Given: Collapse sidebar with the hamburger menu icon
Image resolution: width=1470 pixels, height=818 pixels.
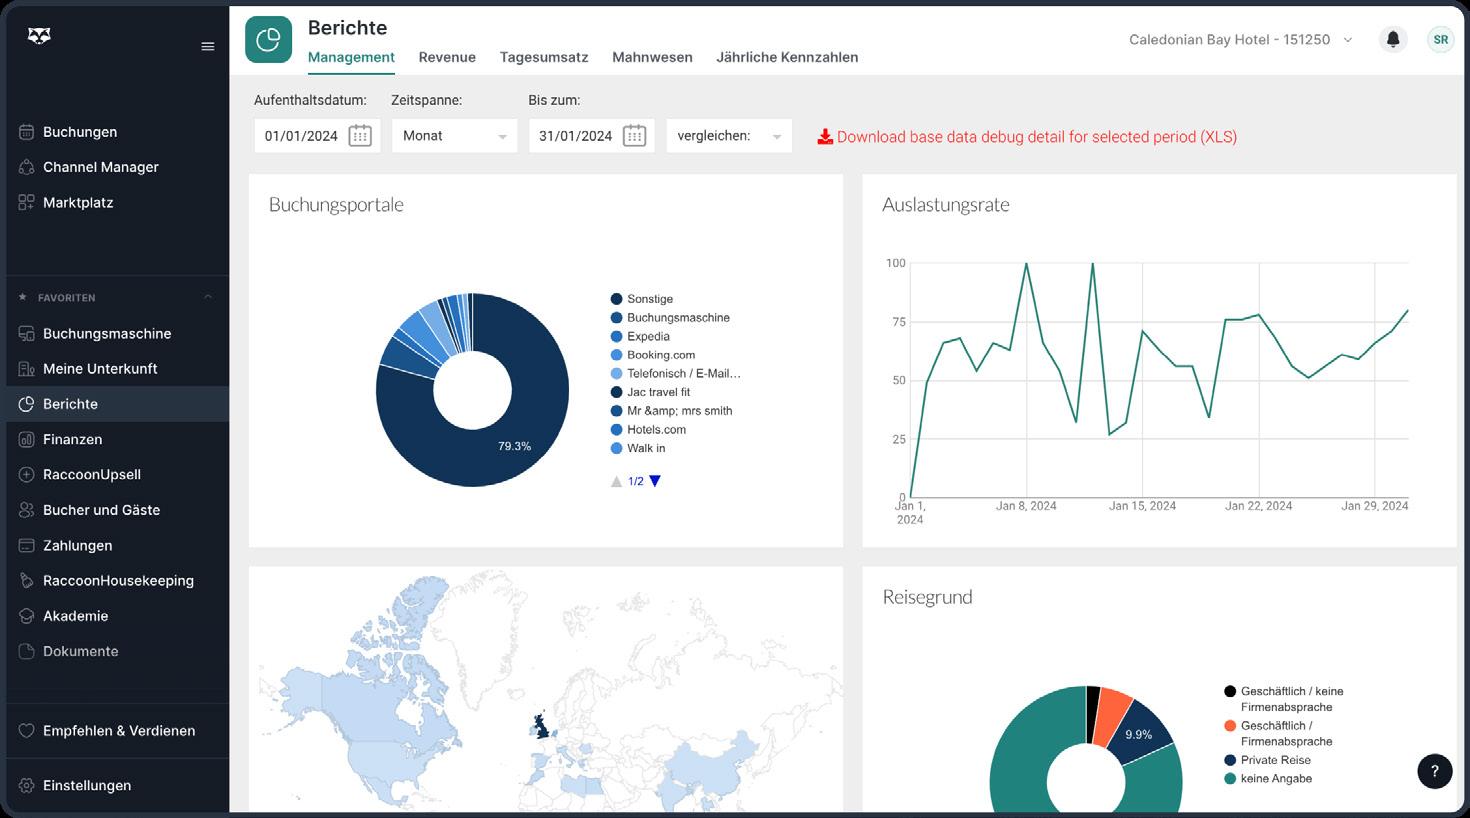Looking at the screenshot, I should point(208,46).
